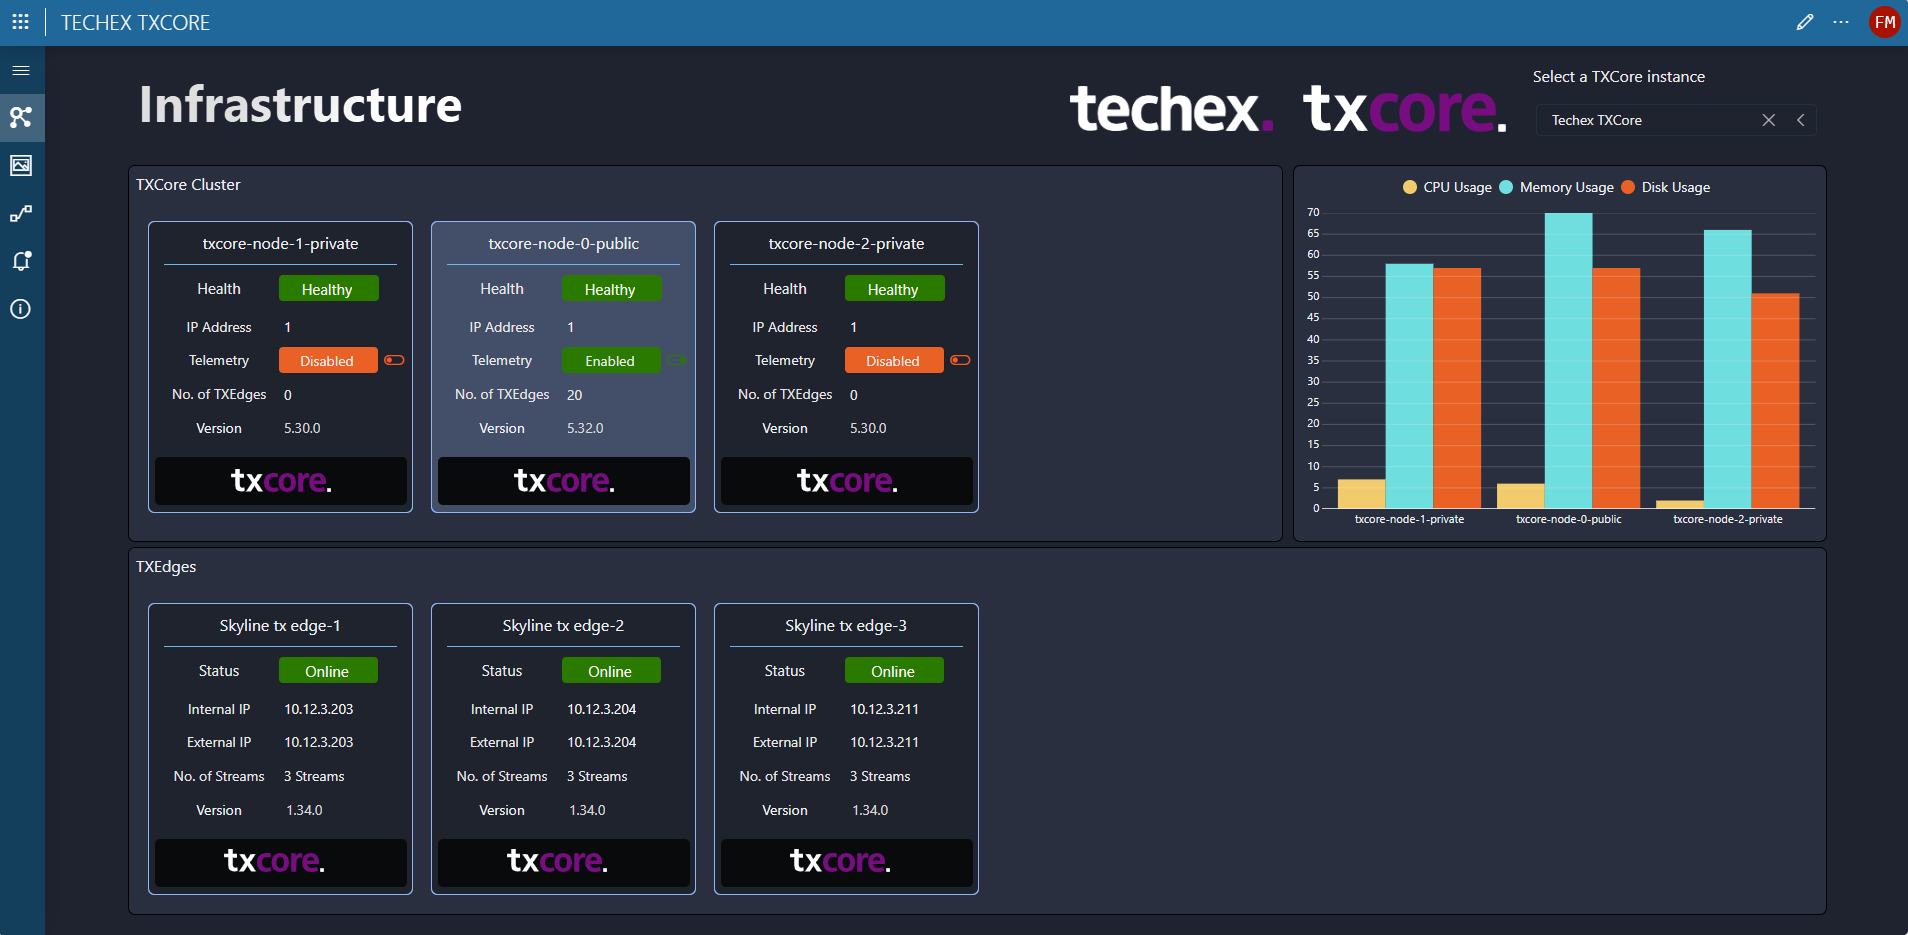Viewport: 1908px width, 935px height.
Task: Select the txcore-node-2-private card title
Action: pyautogui.click(x=846, y=244)
